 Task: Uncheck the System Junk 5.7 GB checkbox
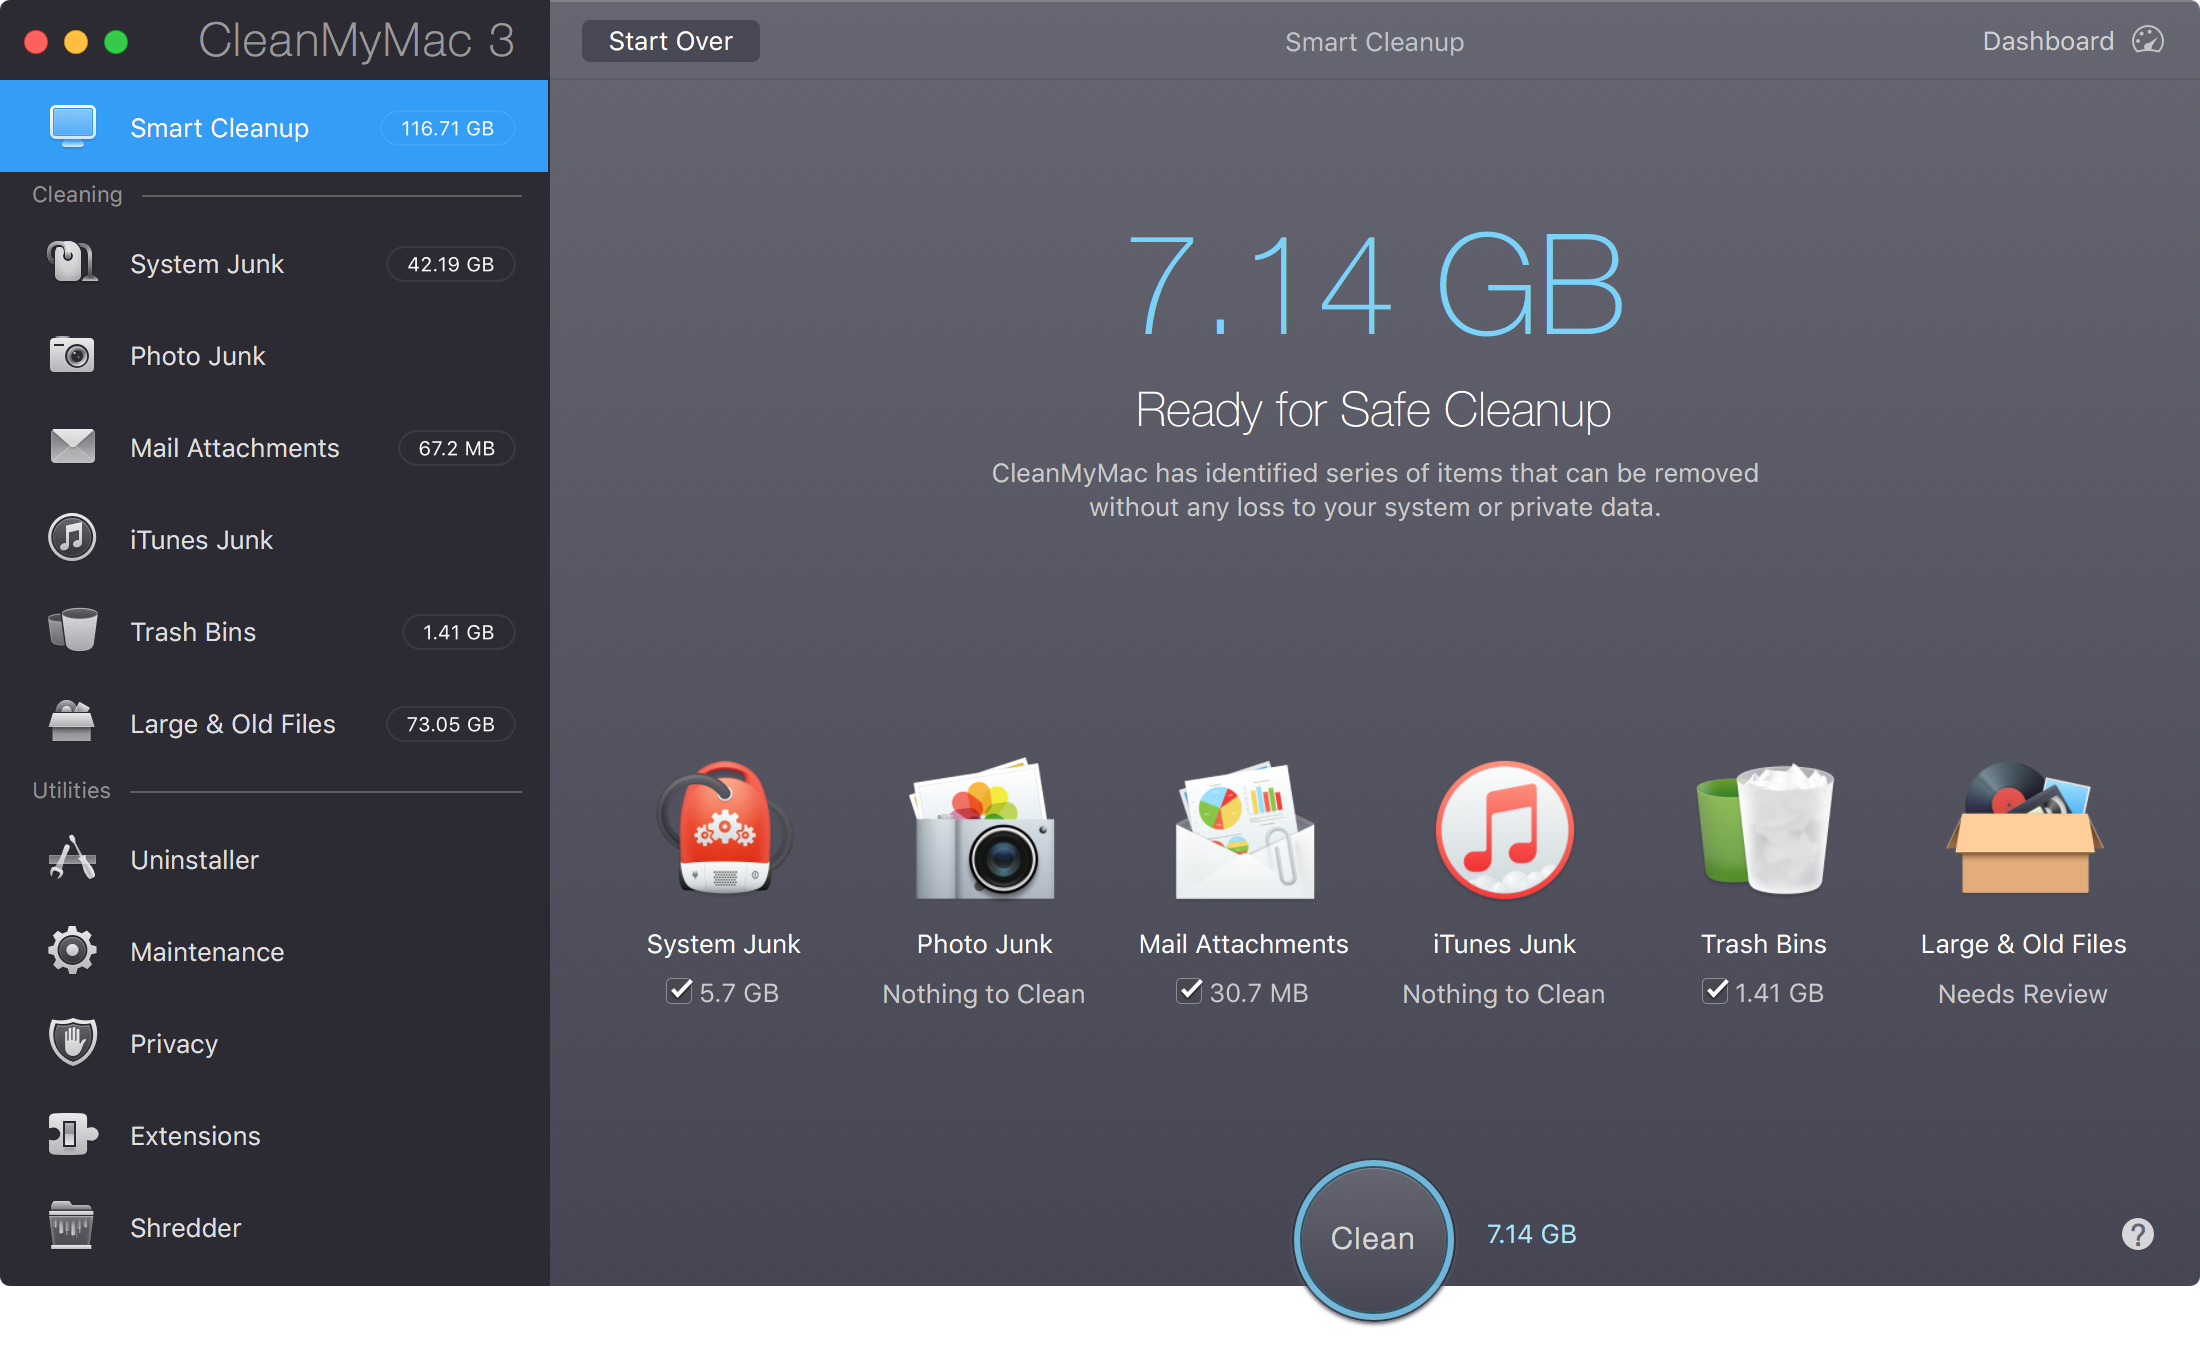[x=679, y=991]
